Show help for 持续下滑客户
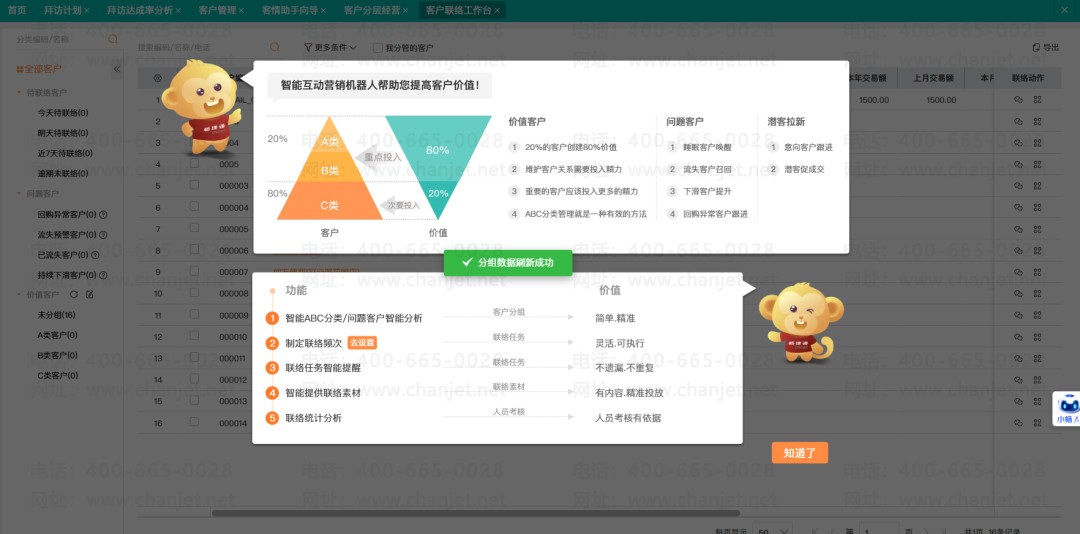Screen dimensions: 1080x534 103,275
